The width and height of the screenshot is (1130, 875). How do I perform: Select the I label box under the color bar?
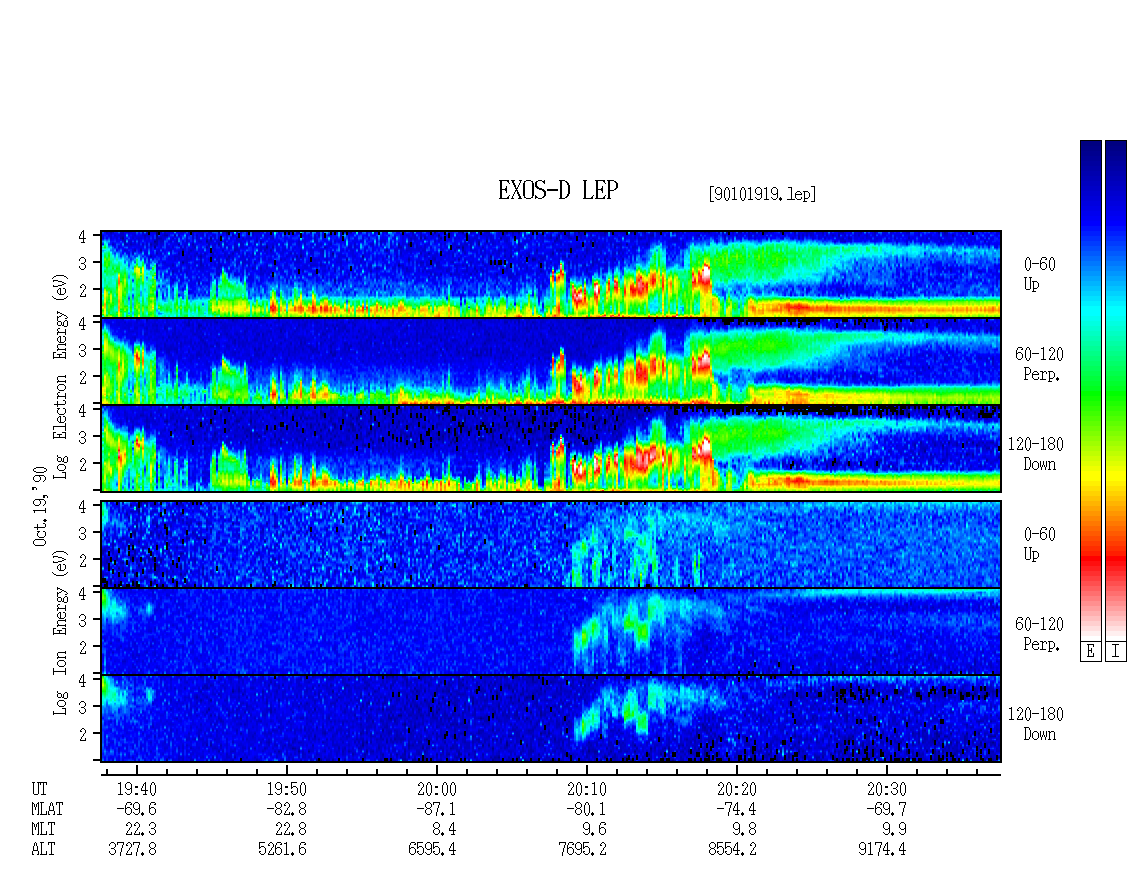pyautogui.click(x=1116, y=651)
